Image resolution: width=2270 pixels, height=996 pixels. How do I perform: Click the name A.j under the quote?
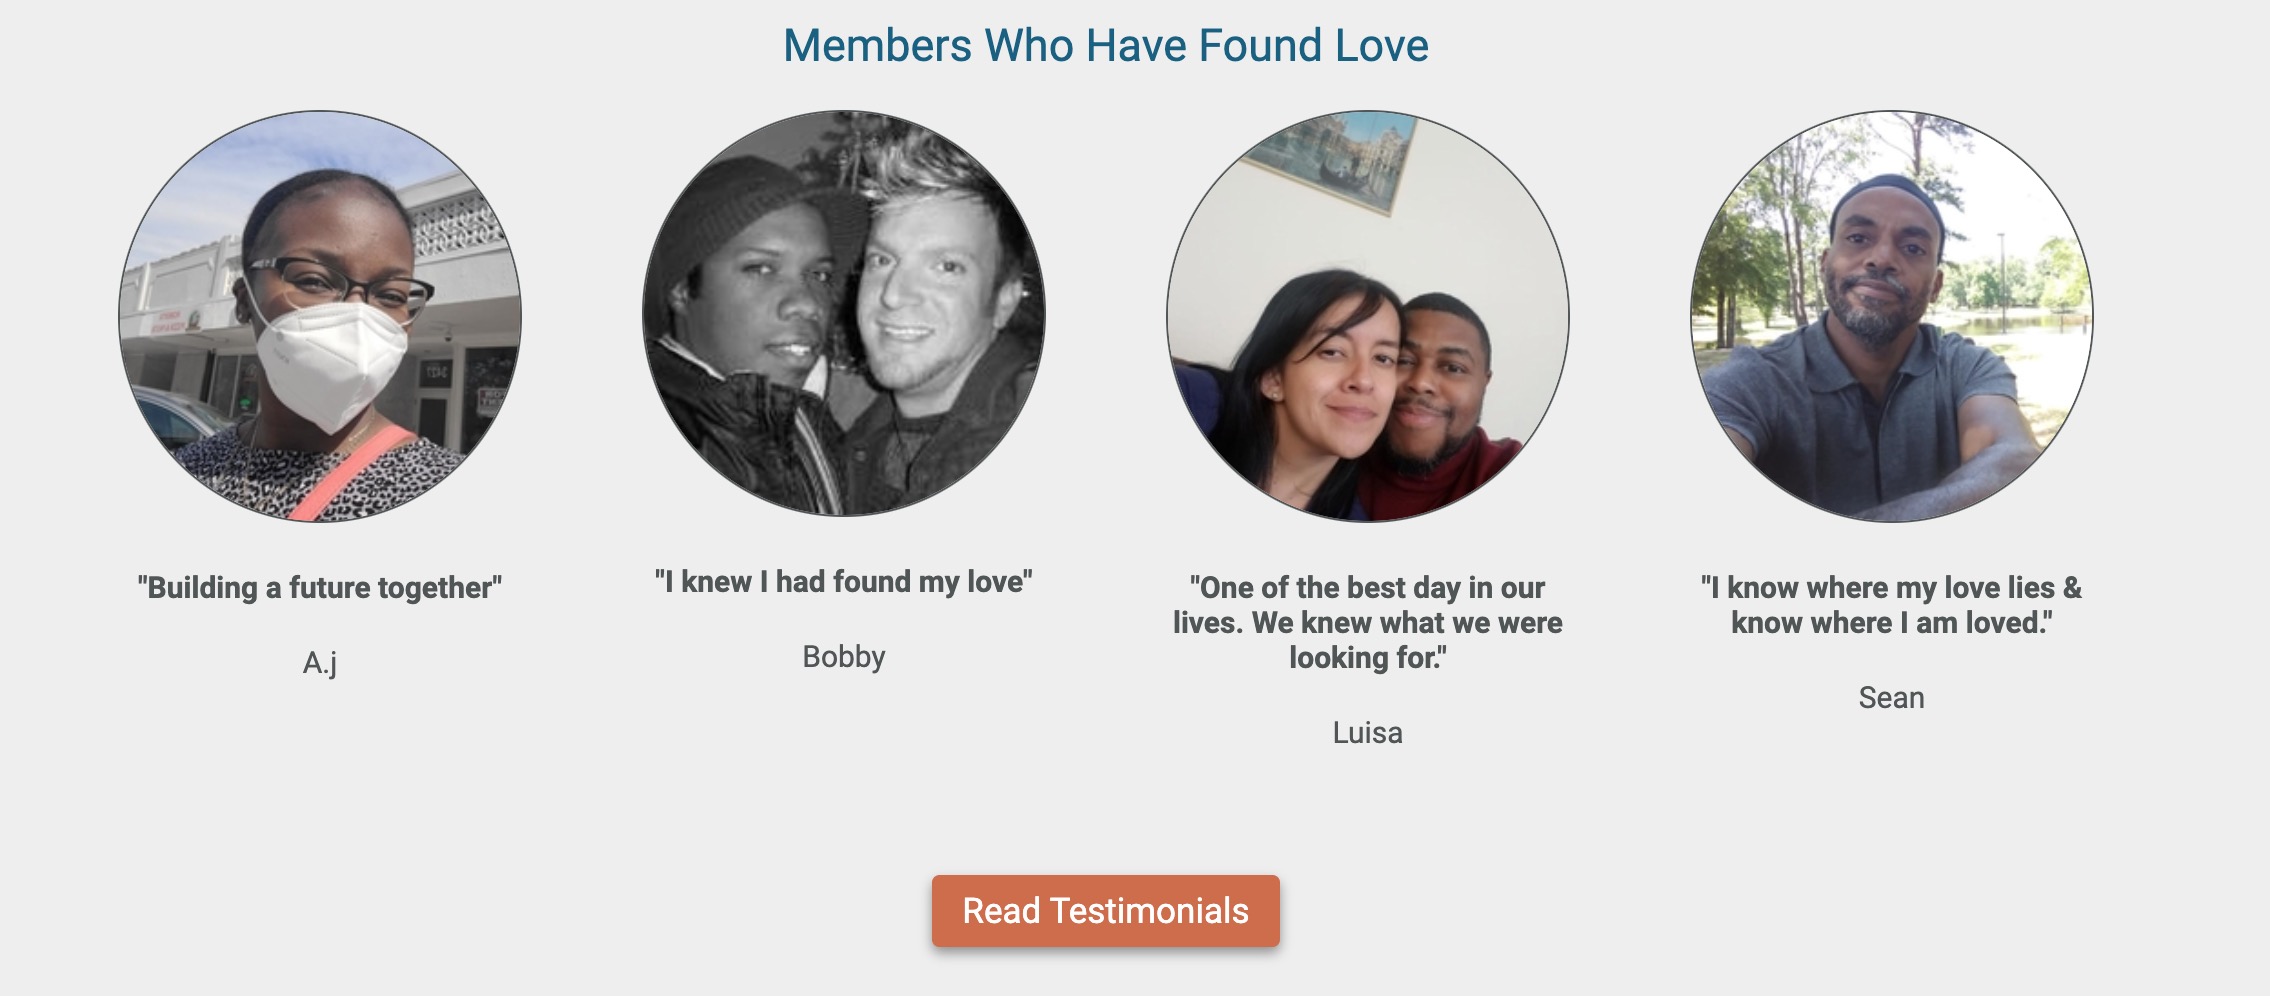point(320,662)
